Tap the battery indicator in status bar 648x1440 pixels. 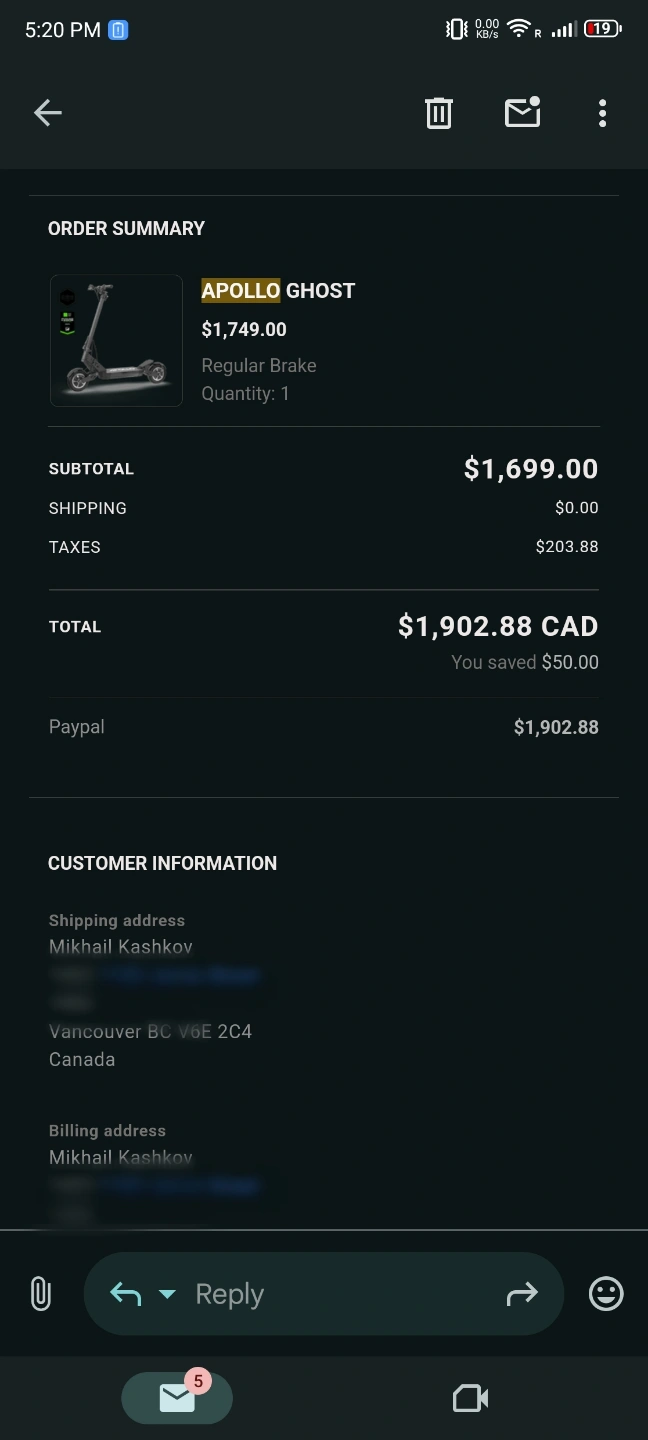(x=602, y=29)
